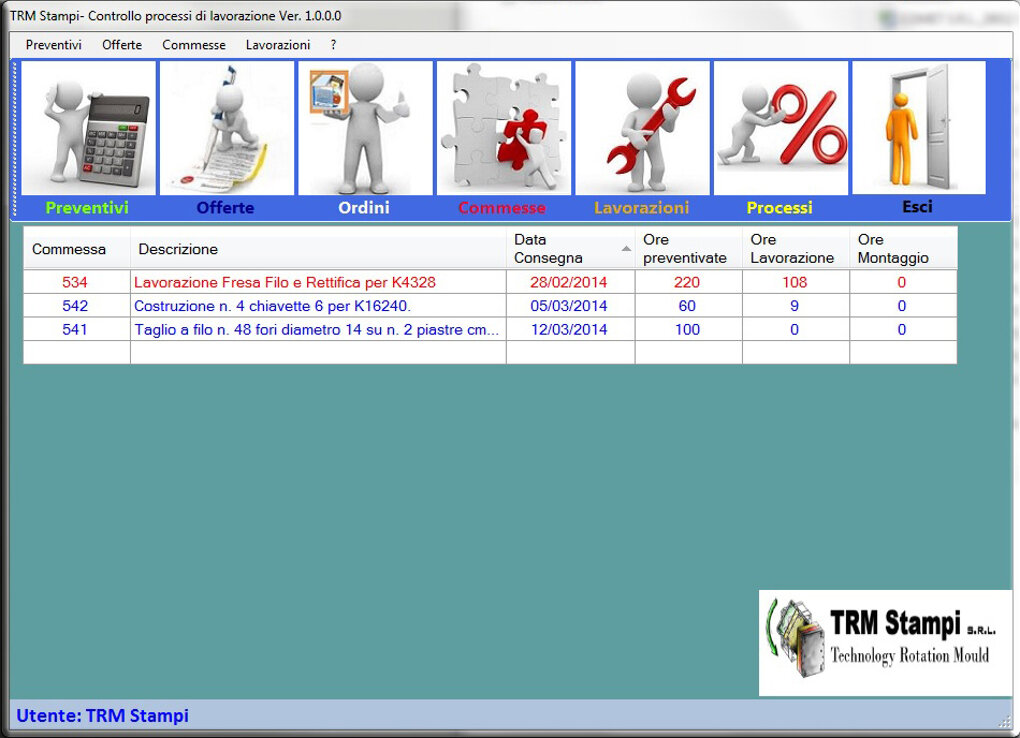The image size is (1020, 738).
Task: Click the Data Consegna sort arrow
Action: (x=626, y=249)
